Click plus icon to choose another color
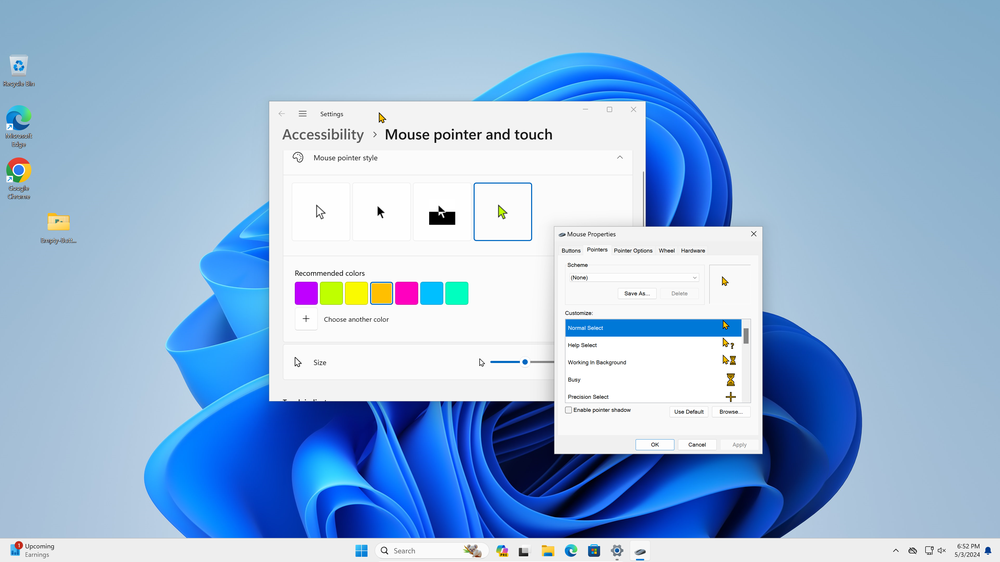 coord(306,319)
